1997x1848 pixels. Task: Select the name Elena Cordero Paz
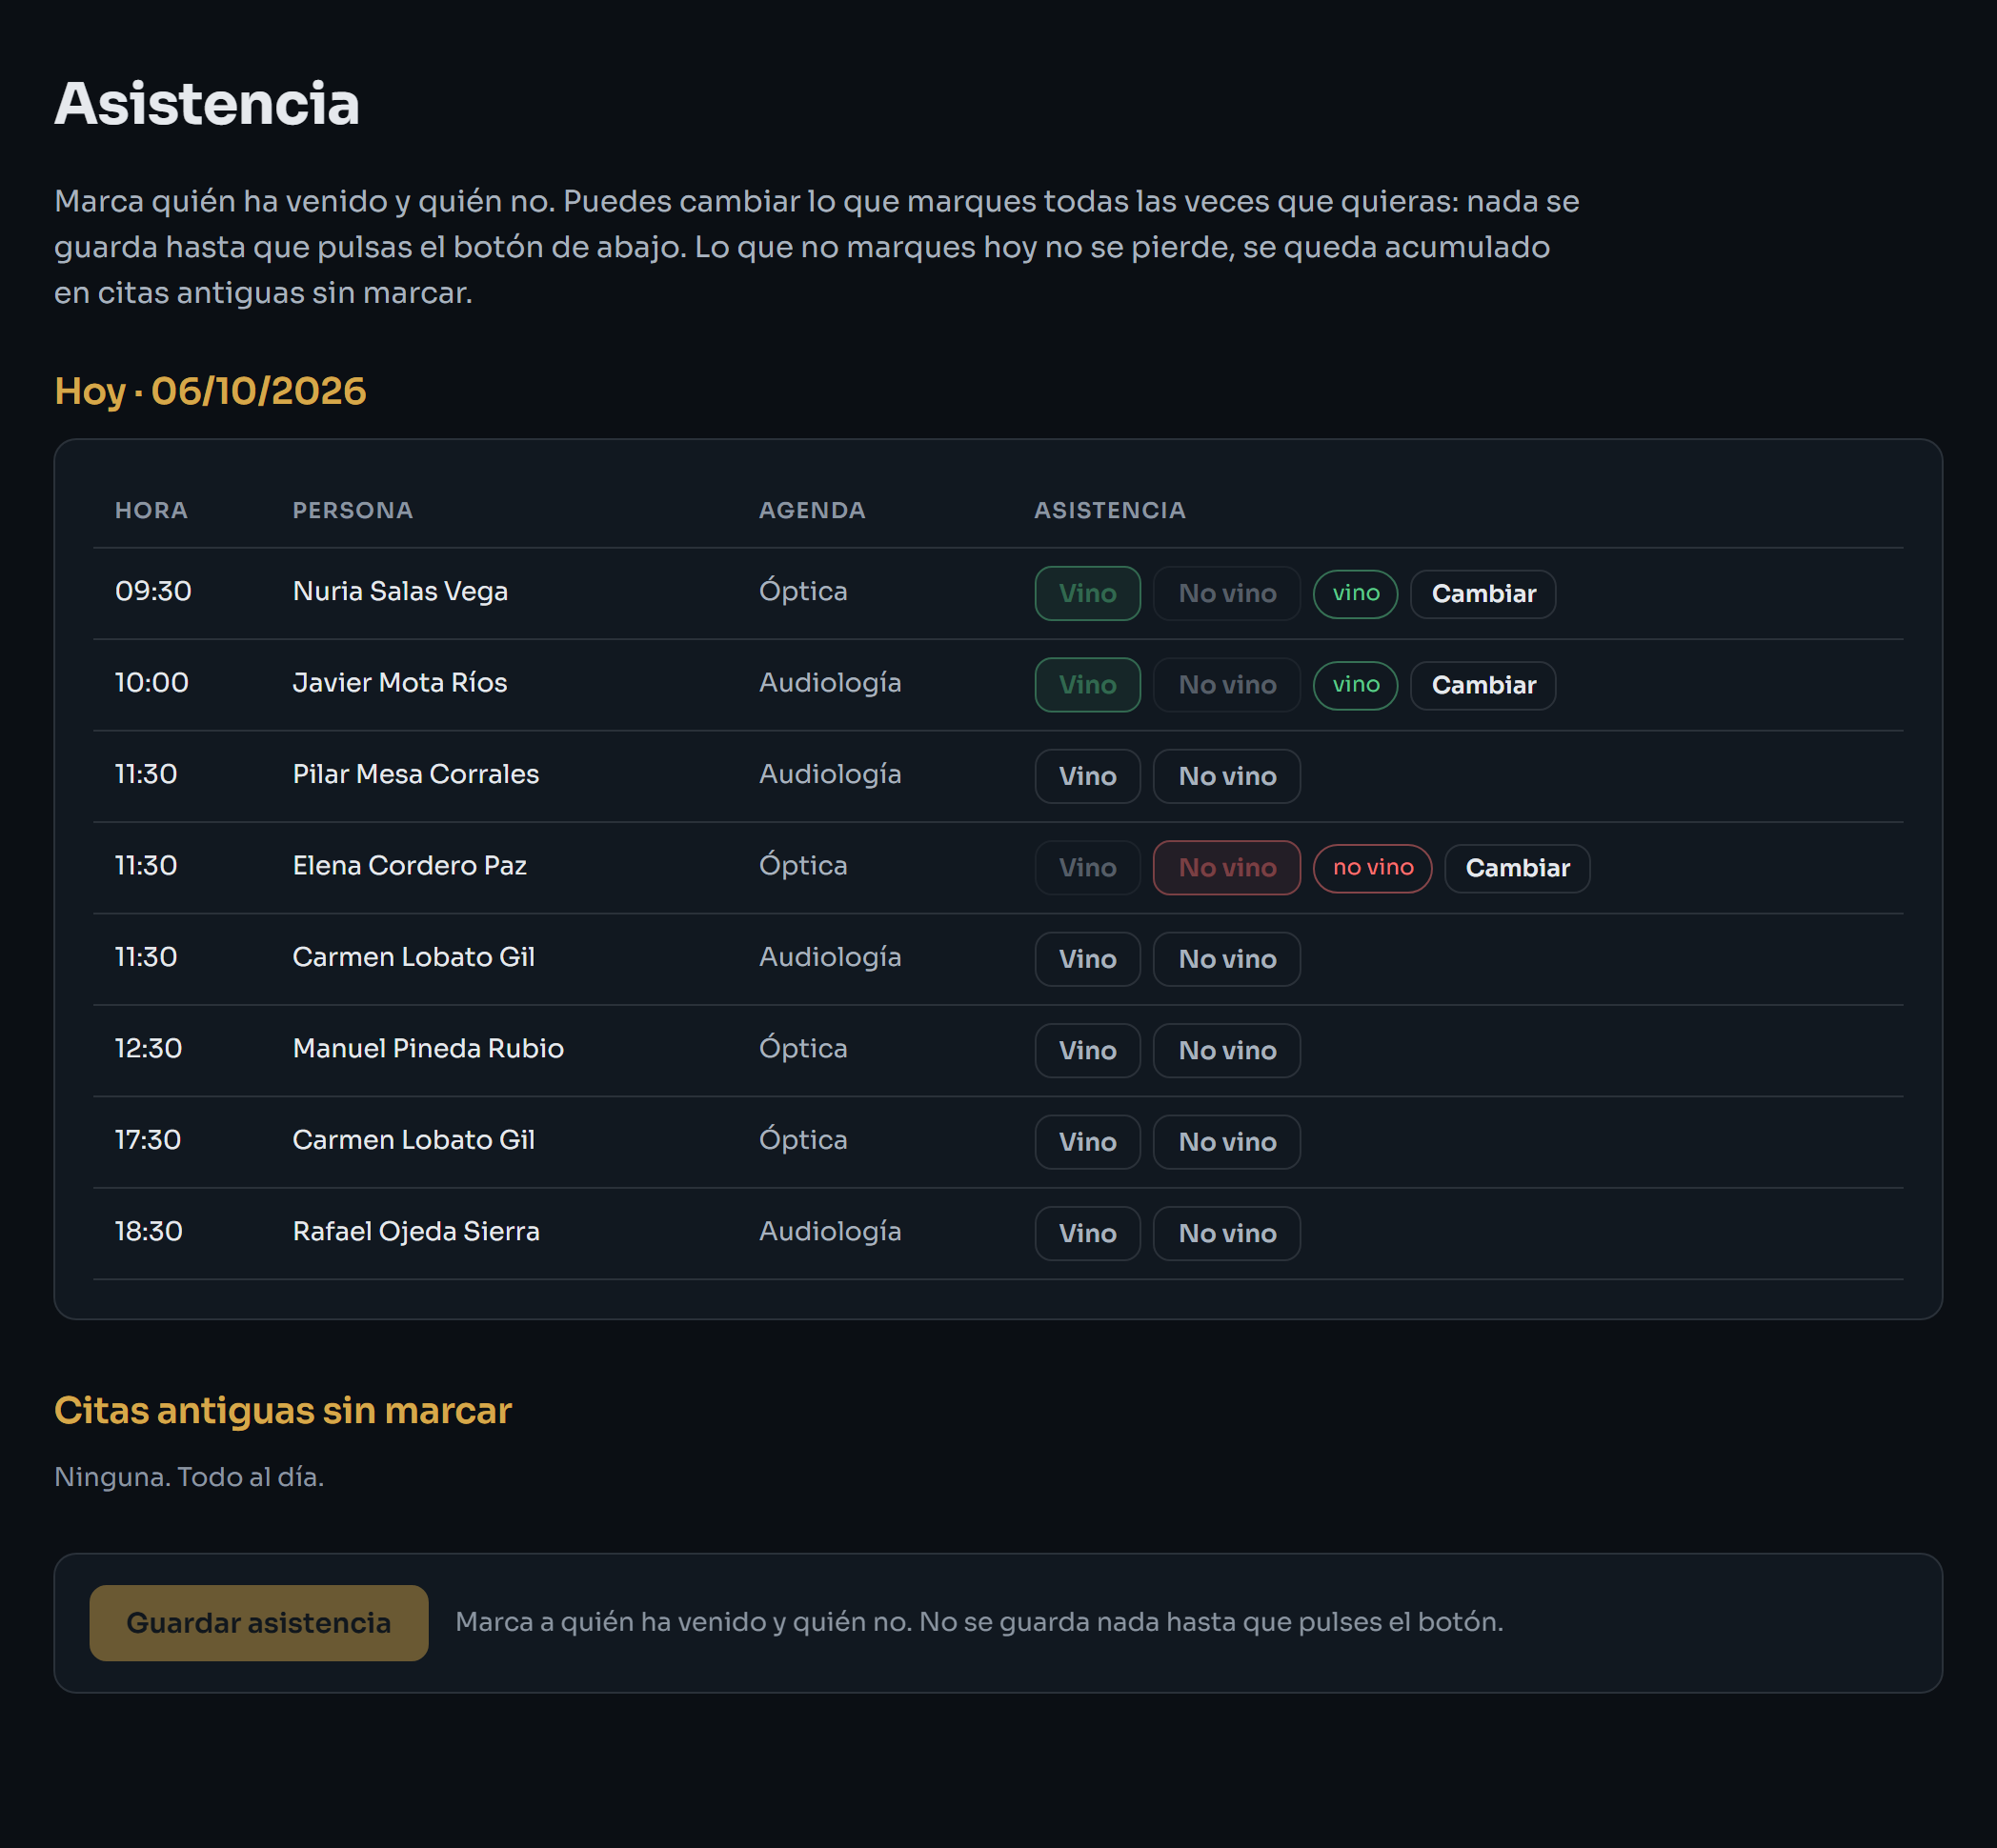click(410, 866)
